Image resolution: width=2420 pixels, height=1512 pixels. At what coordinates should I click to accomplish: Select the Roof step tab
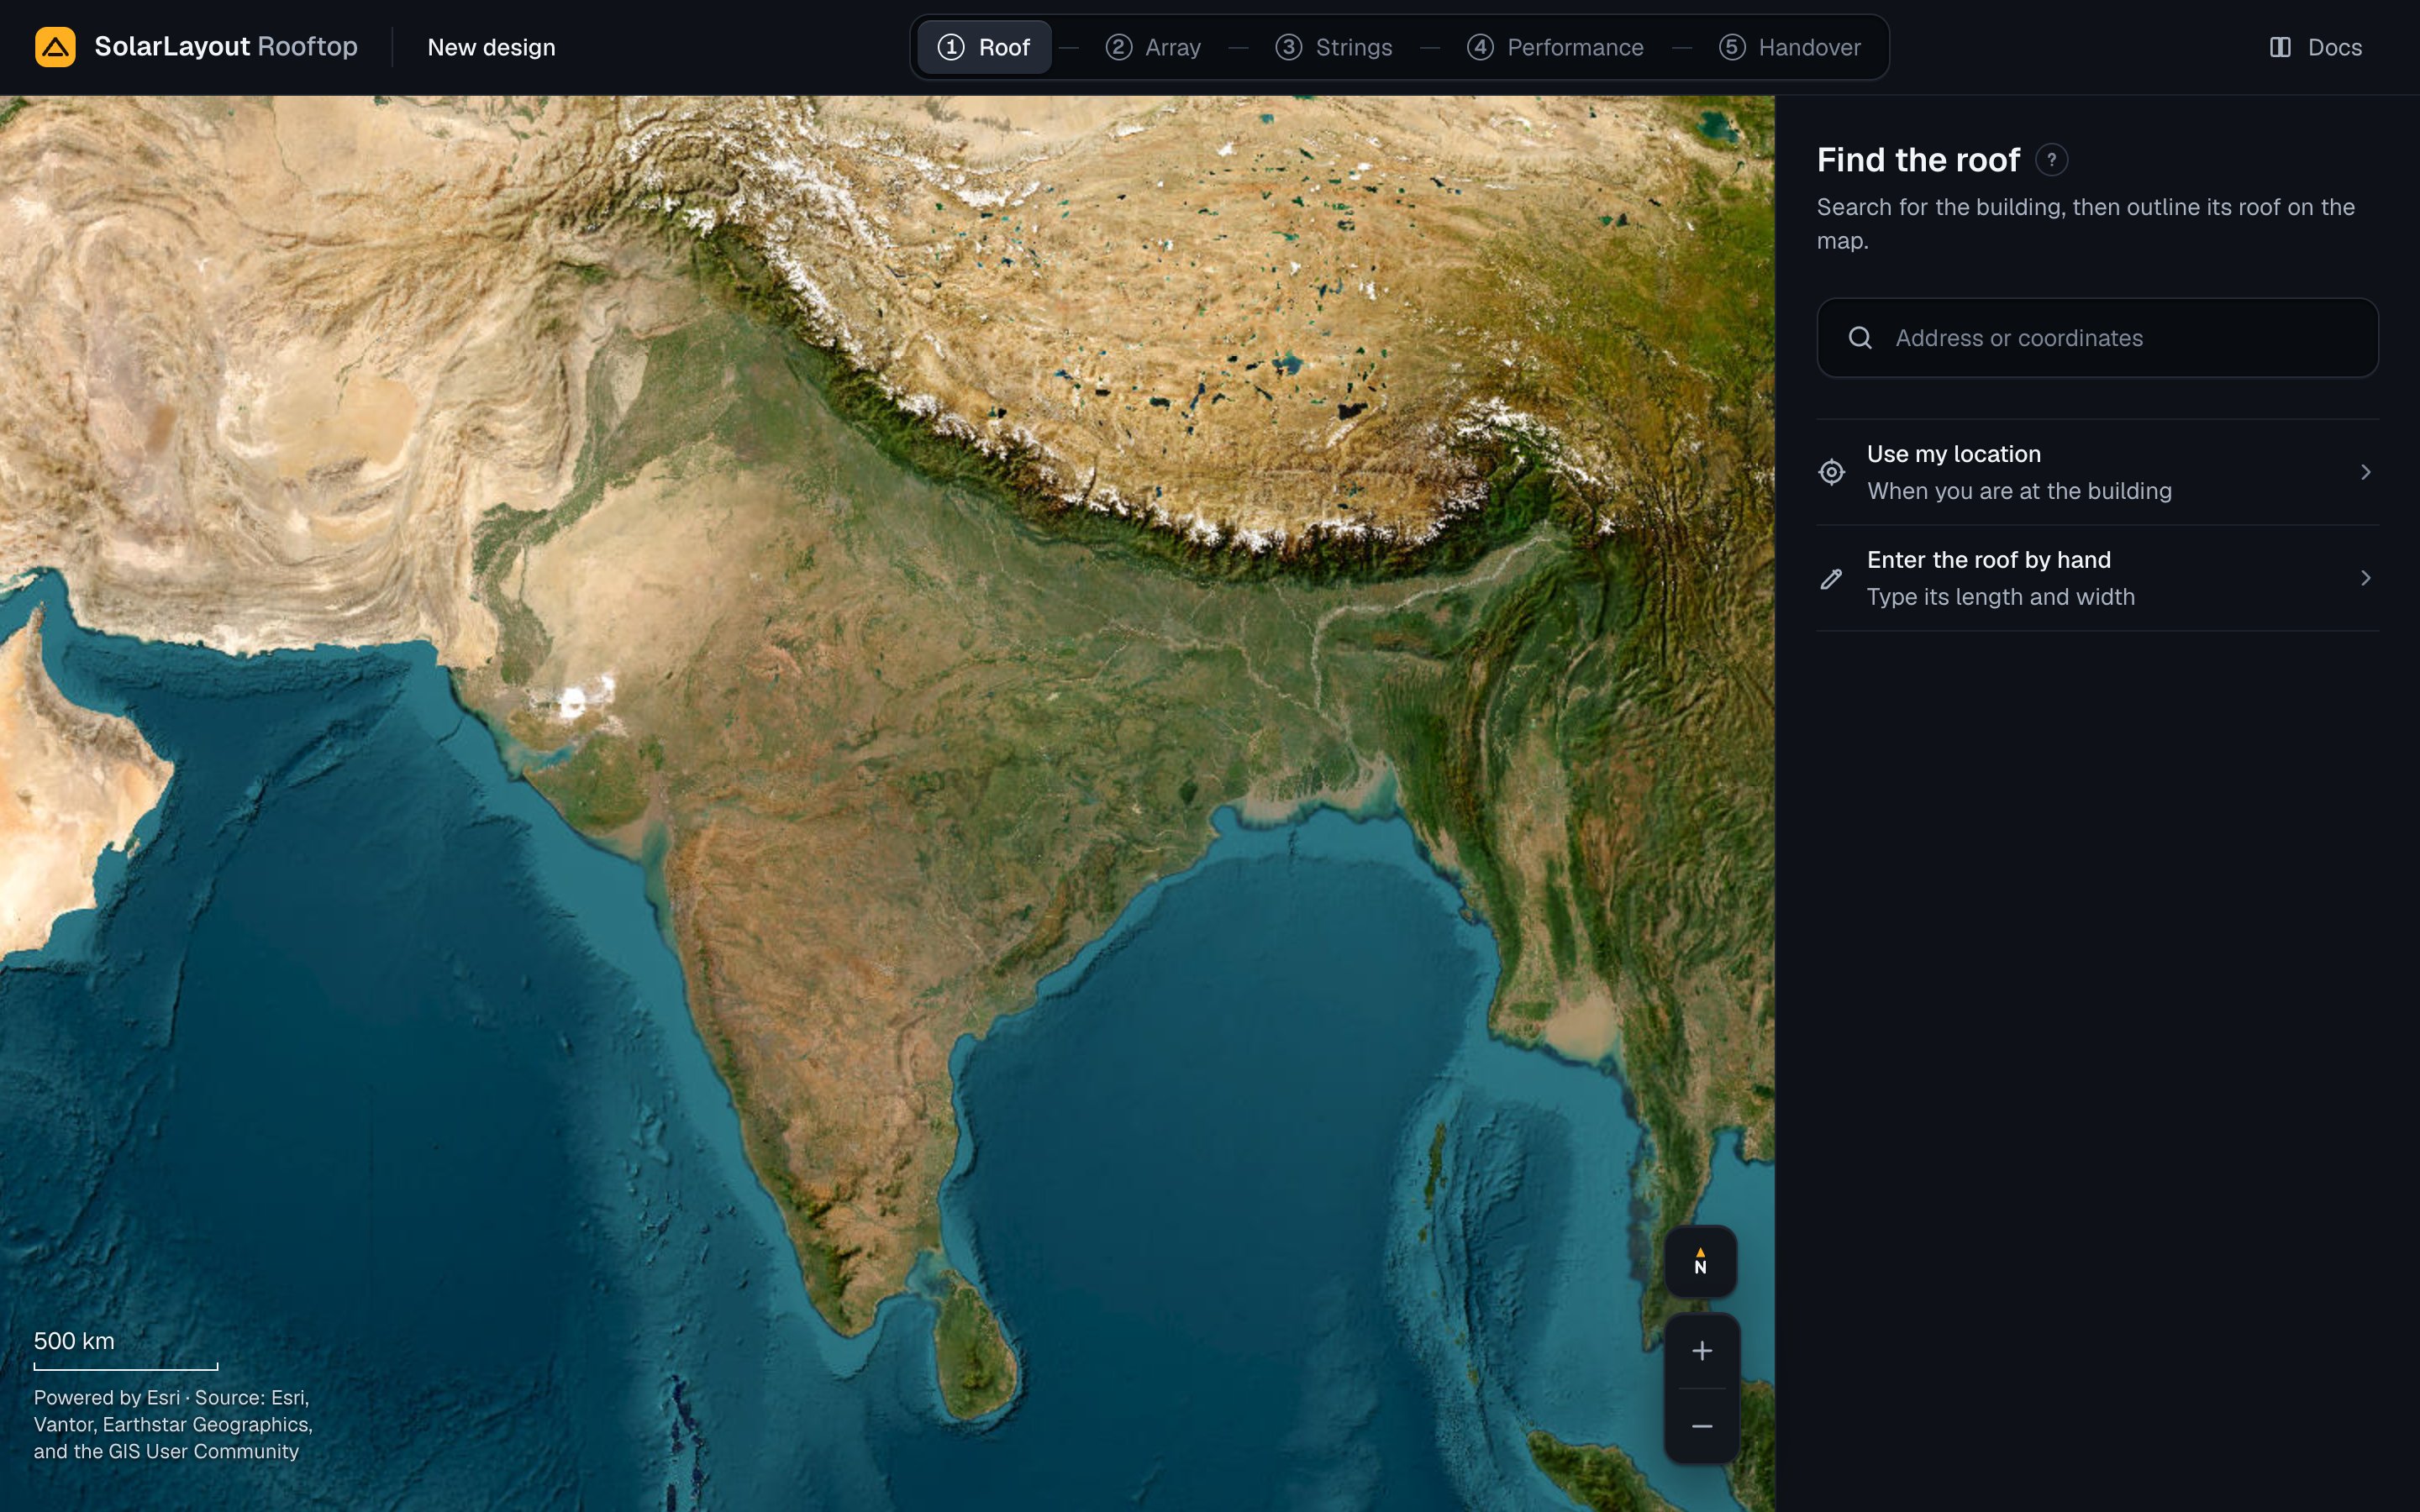[x=984, y=47]
